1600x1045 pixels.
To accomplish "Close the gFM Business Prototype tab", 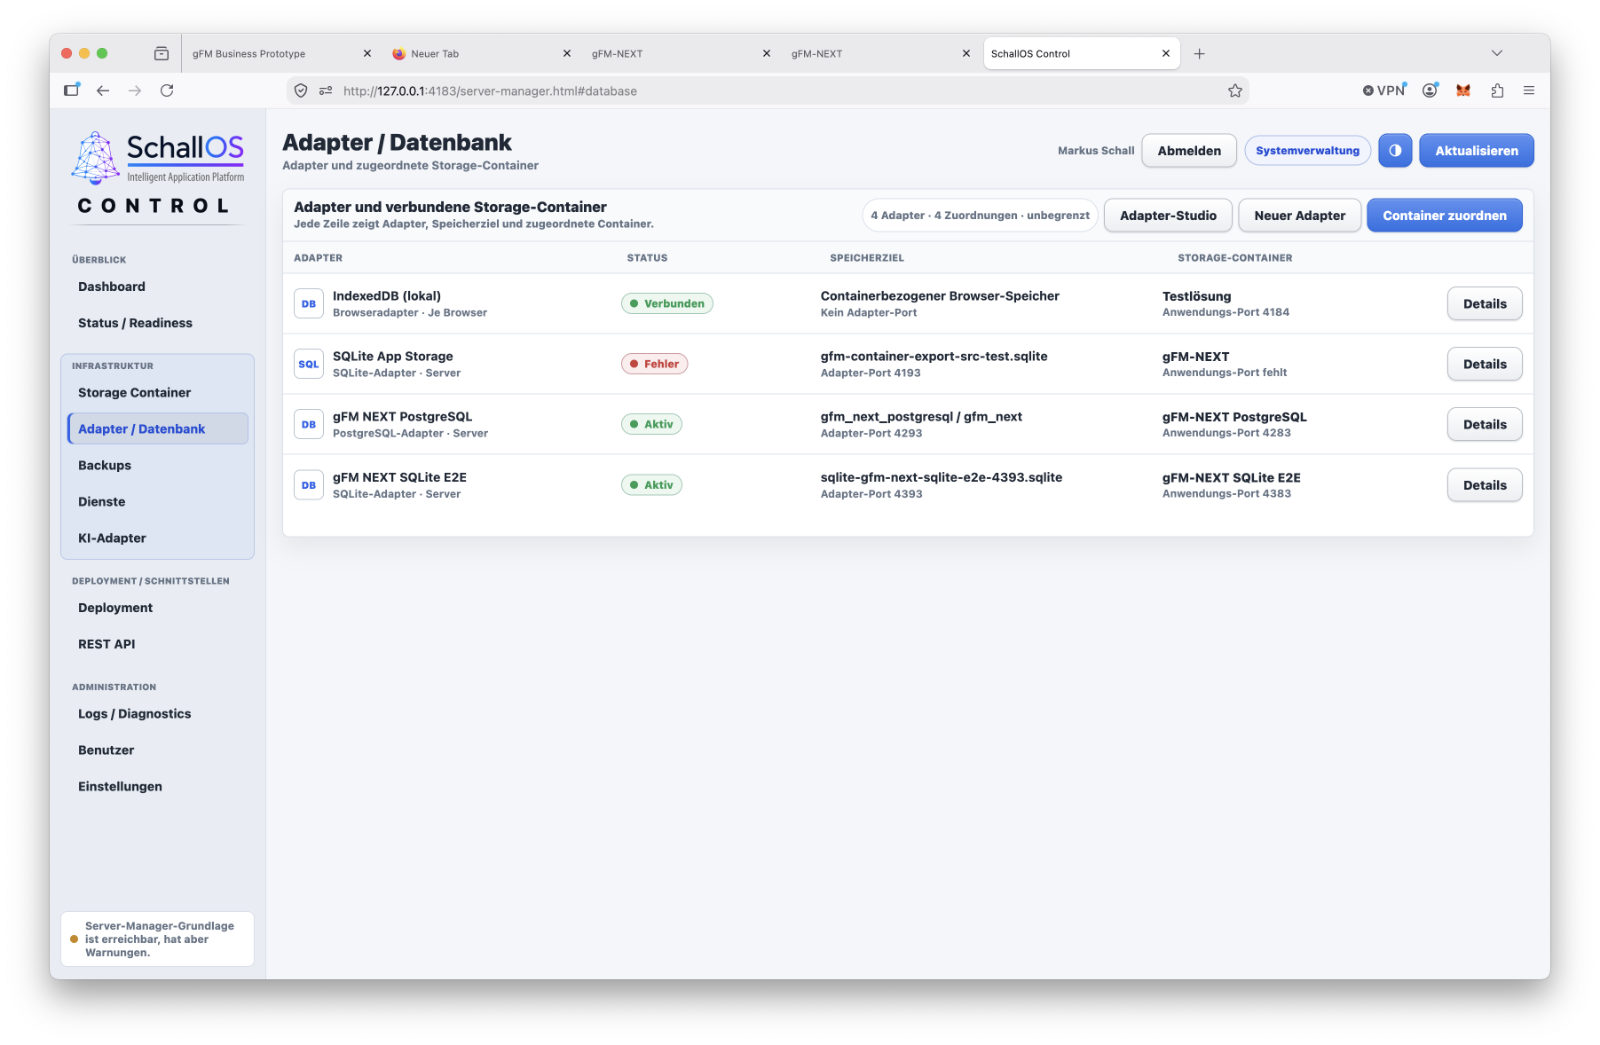I will (367, 54).
